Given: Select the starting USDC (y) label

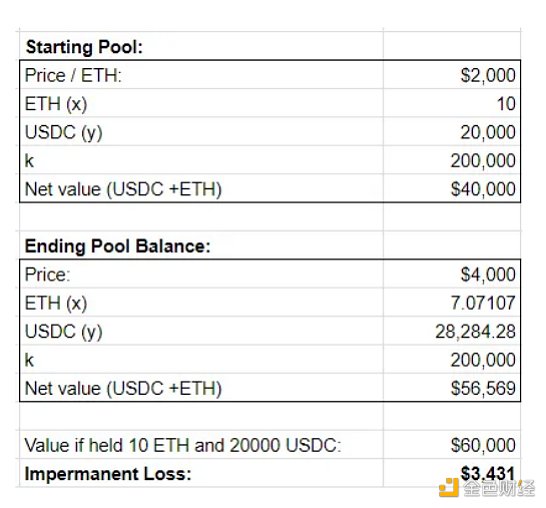Looking at the screenshot, I should [64, 132].
